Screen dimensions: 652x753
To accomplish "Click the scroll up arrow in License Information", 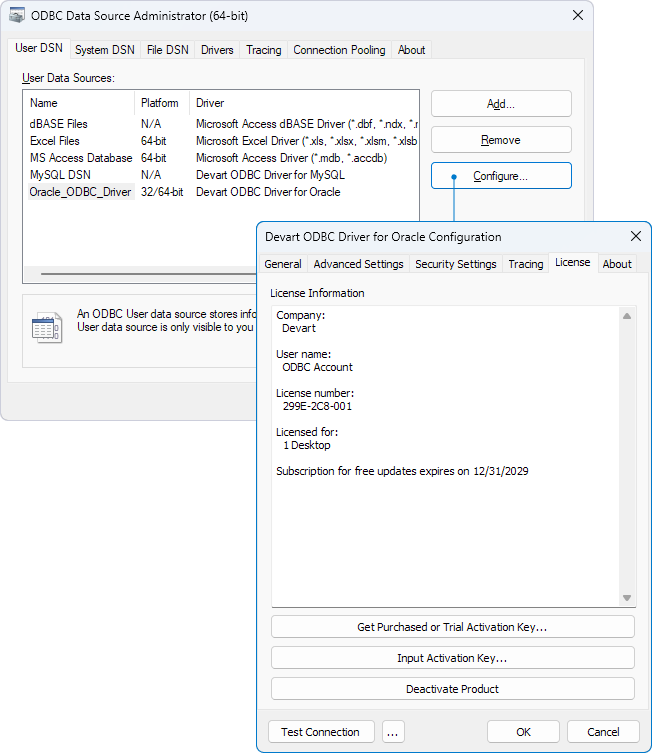I will [627, 316].
